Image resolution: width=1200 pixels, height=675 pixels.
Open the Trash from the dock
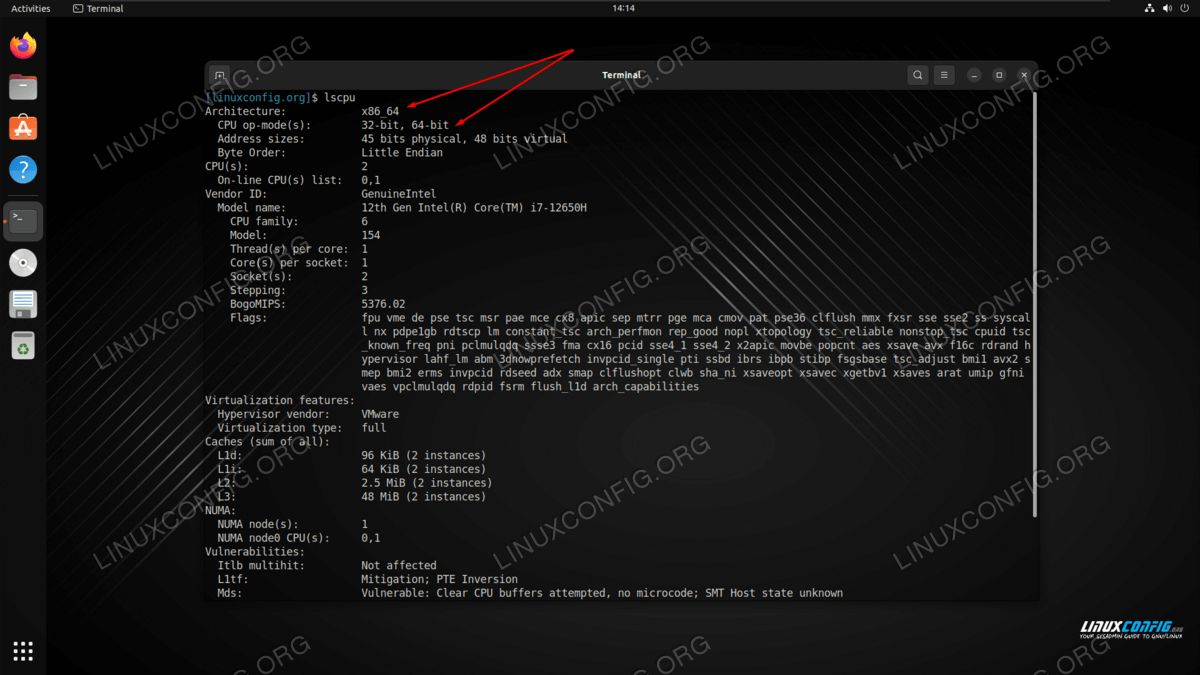click(23, 345)
